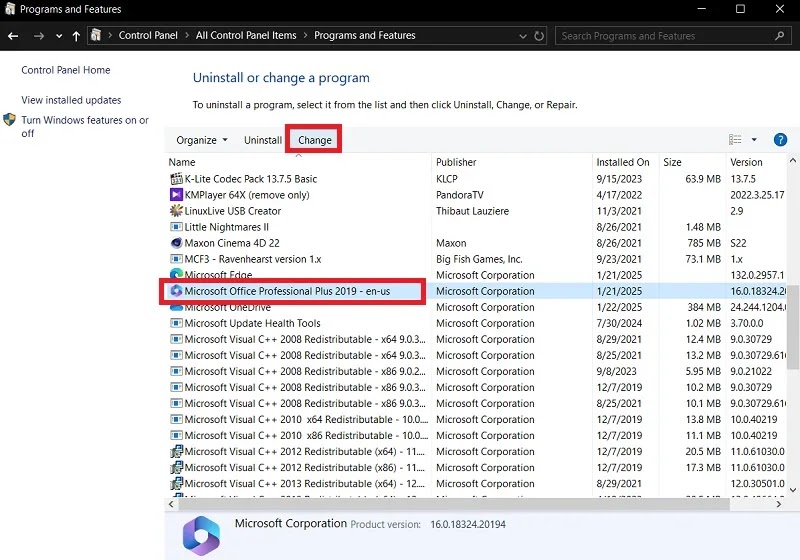The width and height of the screenshot is (800, 560).
Task: Select Visual C++ 2010 x64 Redistributable icon
Action: coord(176,419)
